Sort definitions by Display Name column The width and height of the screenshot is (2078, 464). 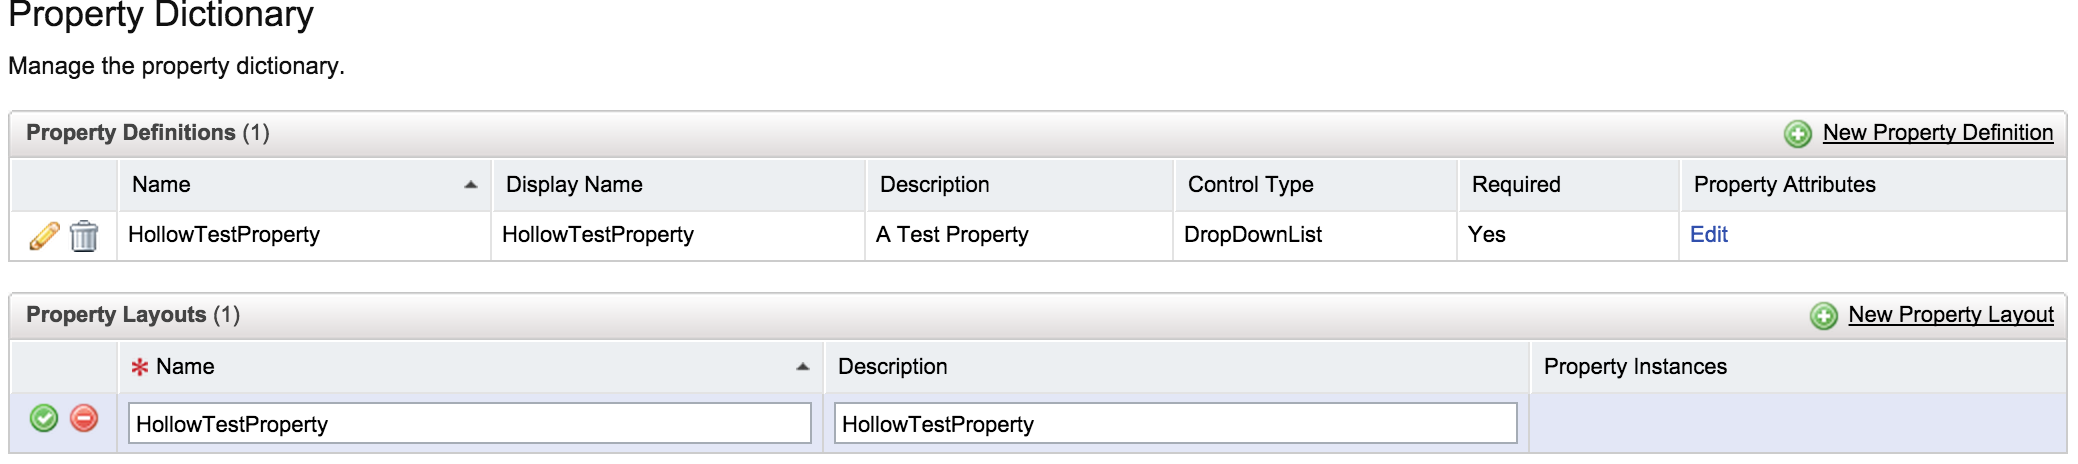574,185
